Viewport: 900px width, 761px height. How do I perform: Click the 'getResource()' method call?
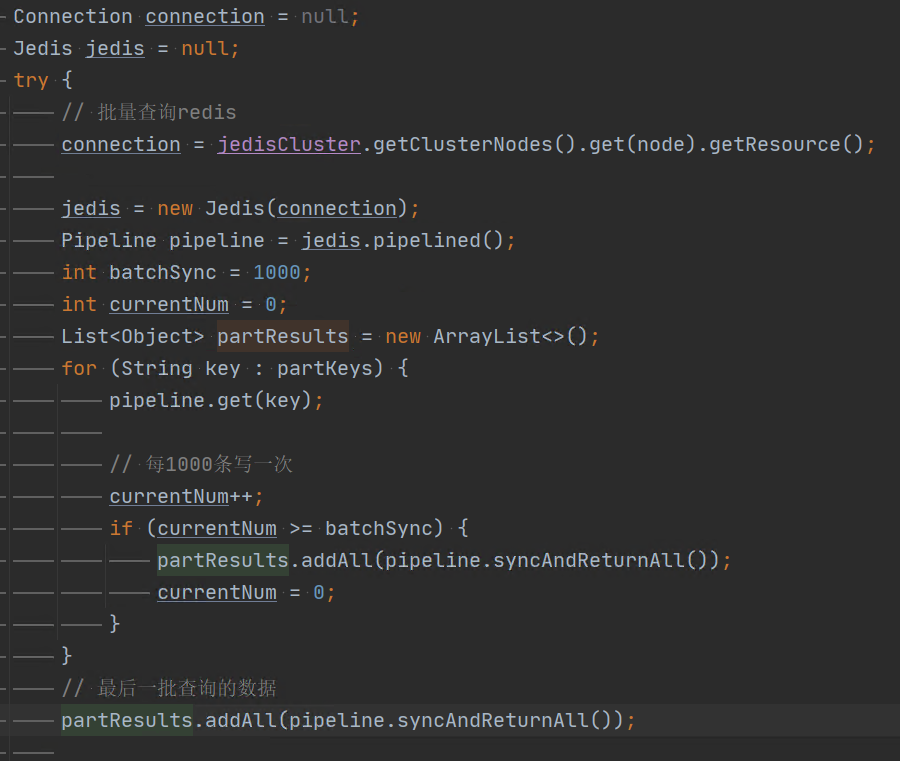[786, 144]
